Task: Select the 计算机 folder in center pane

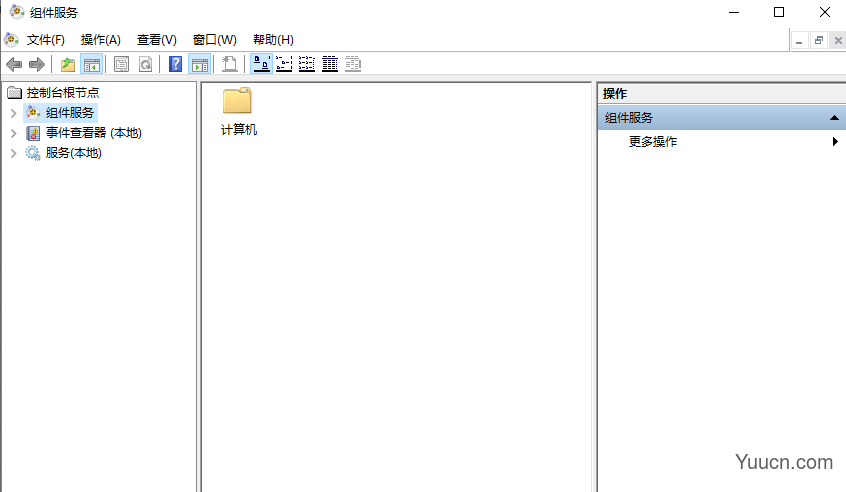Action: [238, 112]
